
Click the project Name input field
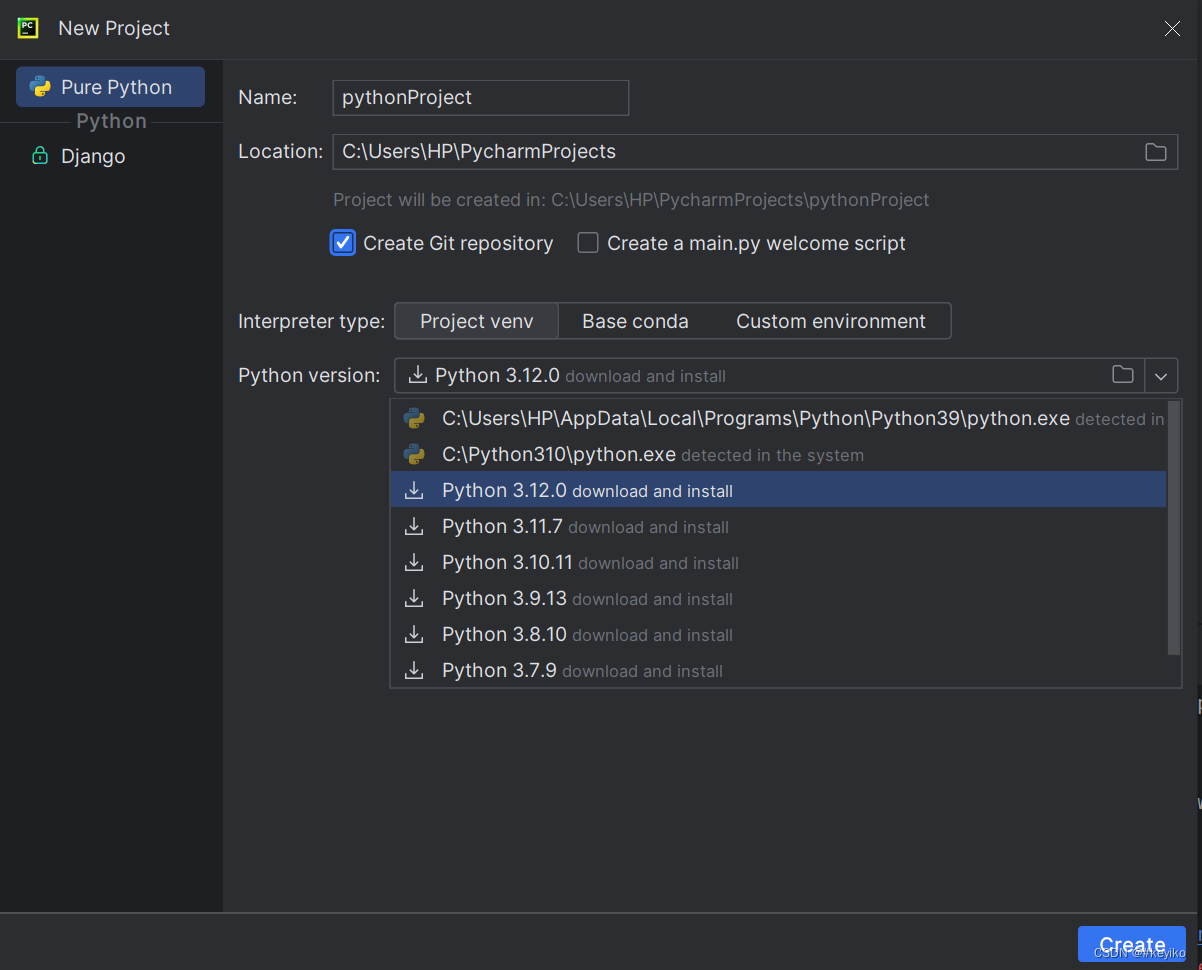tap(481, 98)
